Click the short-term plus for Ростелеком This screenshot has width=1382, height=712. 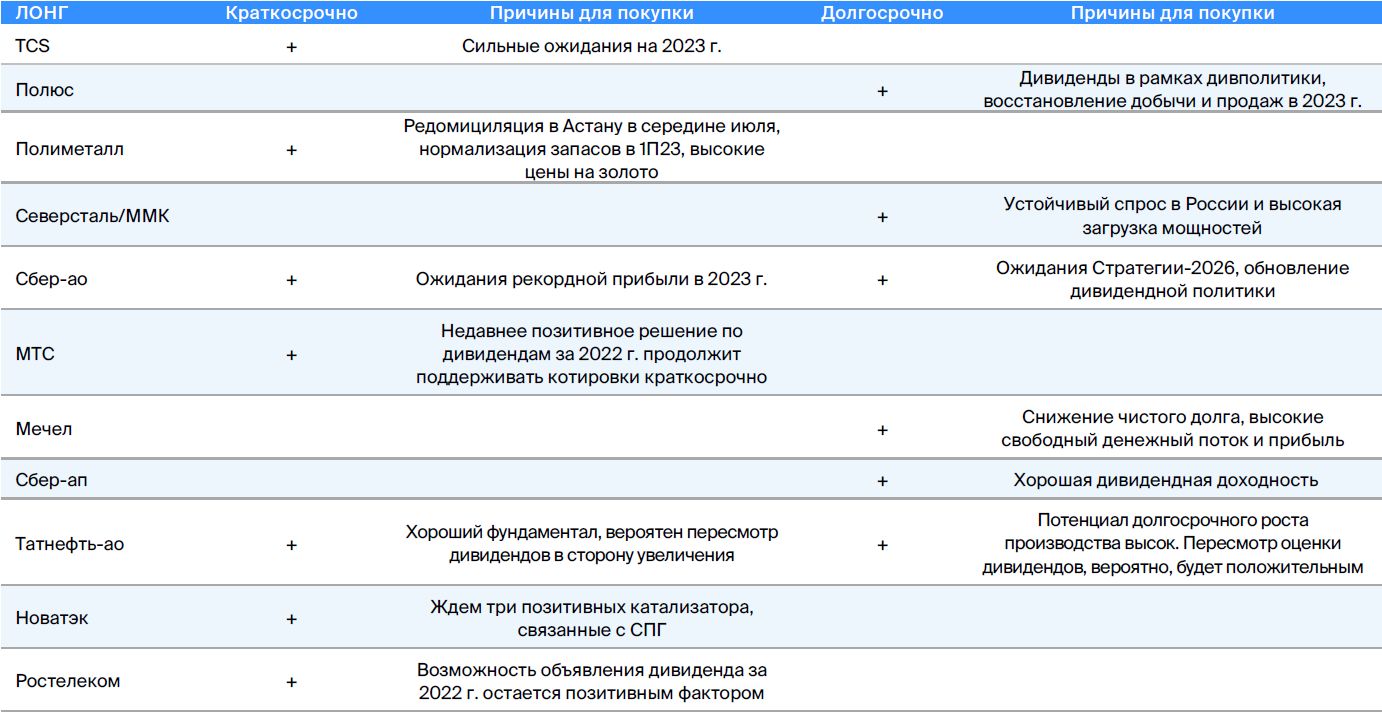pyautogui.click(x=291, y=682)
